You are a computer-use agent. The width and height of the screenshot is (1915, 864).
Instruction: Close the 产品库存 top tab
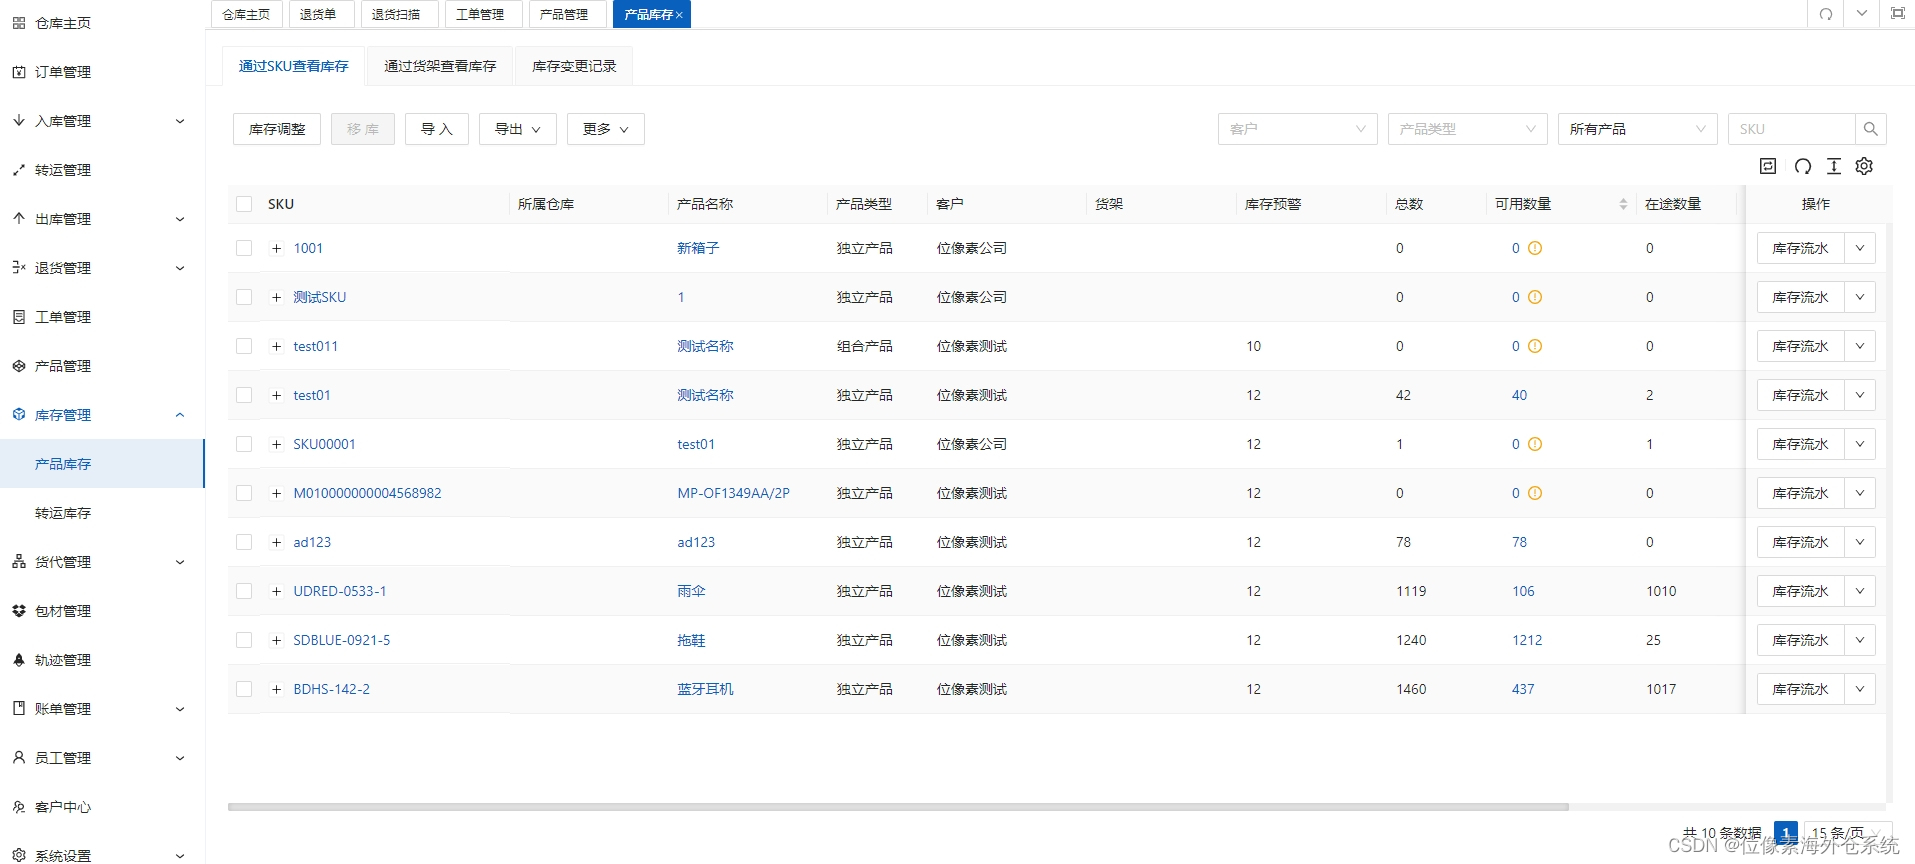click(679, 15)
